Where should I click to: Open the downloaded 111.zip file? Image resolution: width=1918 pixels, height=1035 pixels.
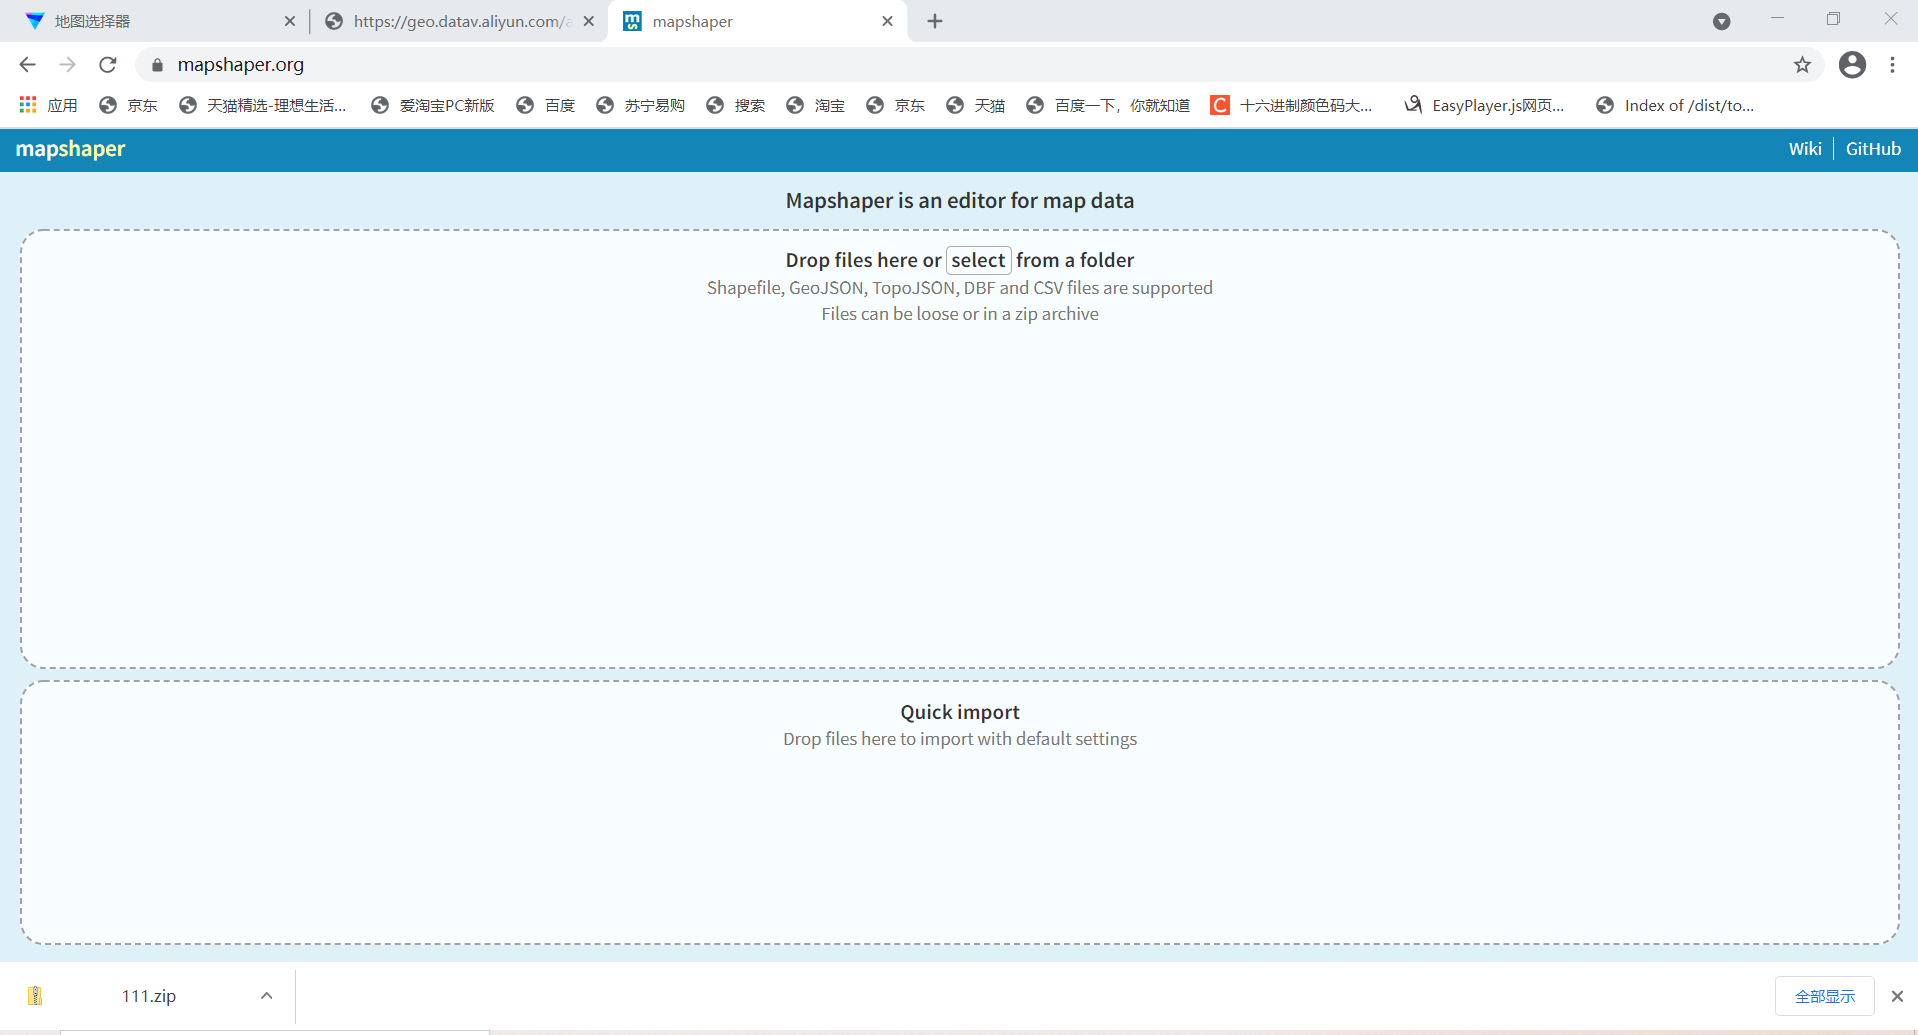(148, 996)
